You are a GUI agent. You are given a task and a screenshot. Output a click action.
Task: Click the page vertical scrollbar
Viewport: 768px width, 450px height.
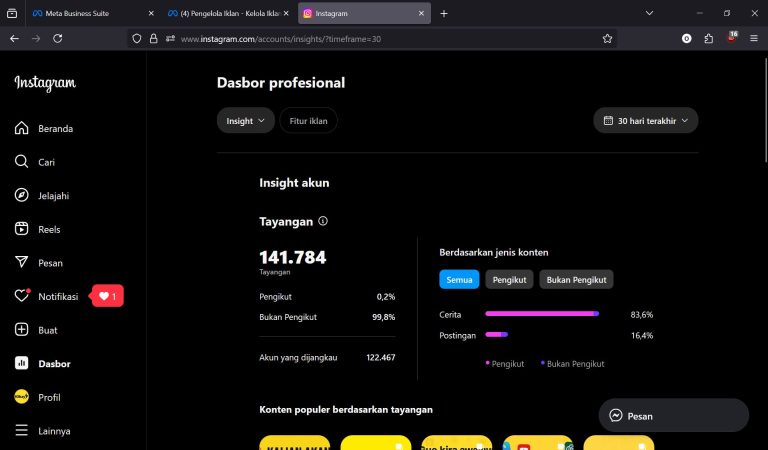(x=766, y=110)
